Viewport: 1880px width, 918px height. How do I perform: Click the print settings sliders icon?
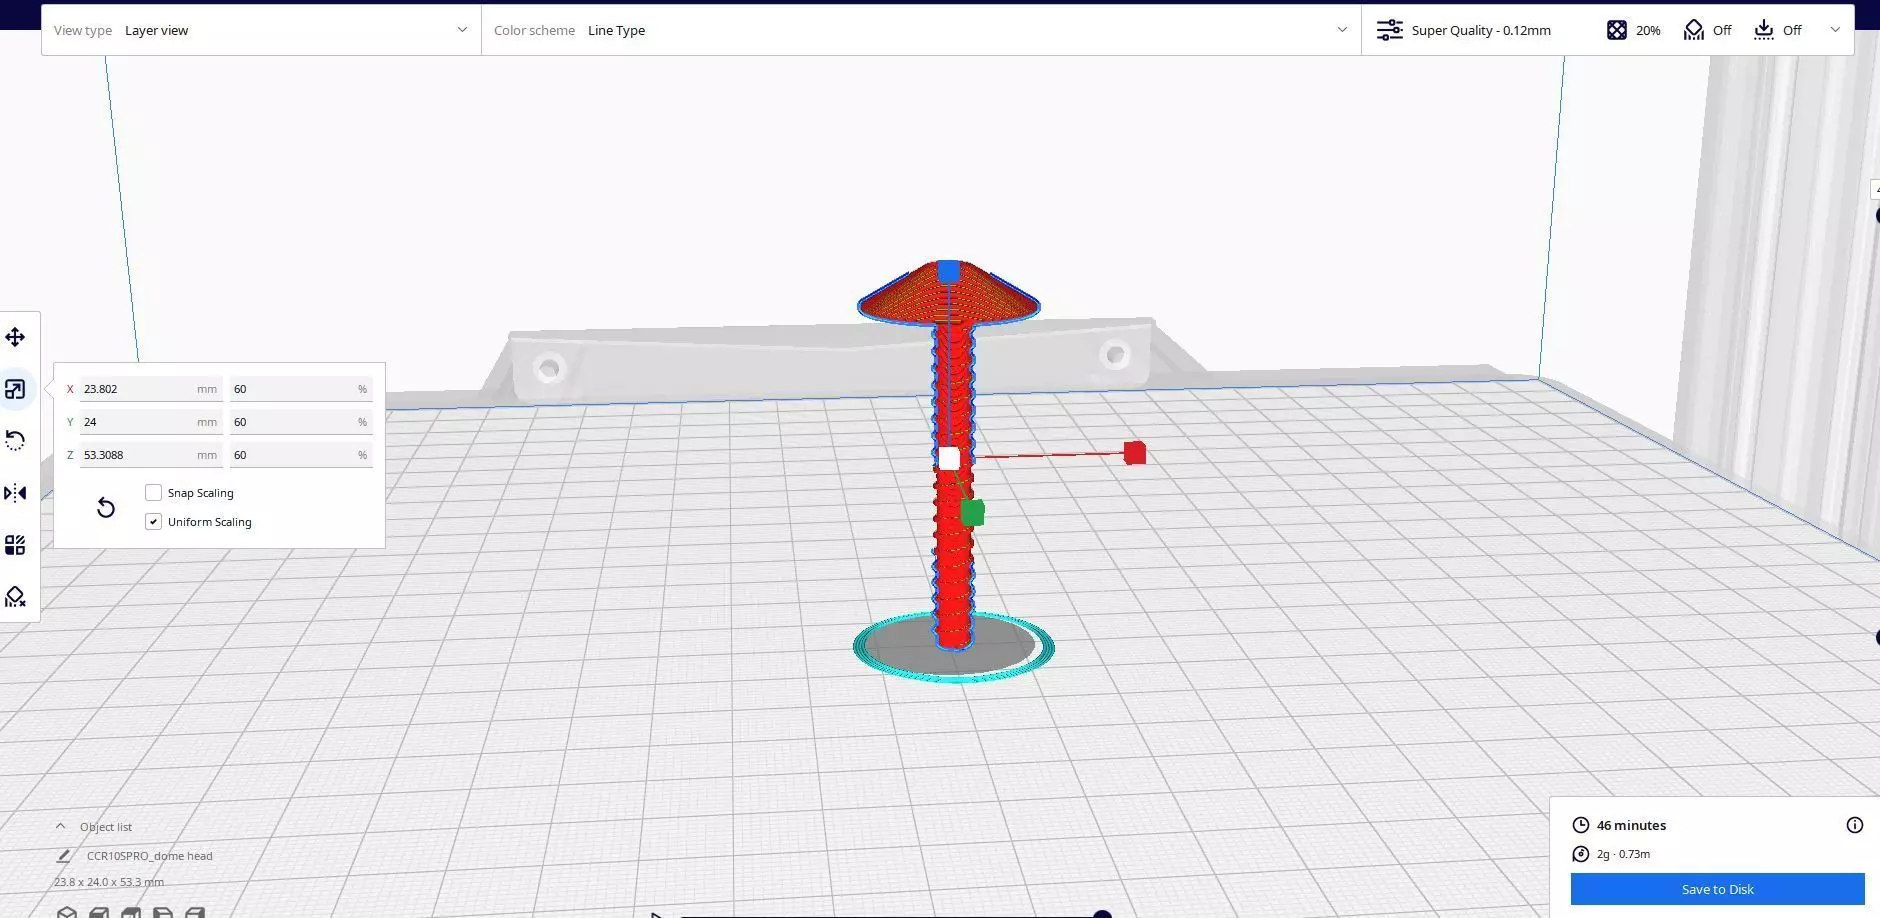[x=1389, y=30]
